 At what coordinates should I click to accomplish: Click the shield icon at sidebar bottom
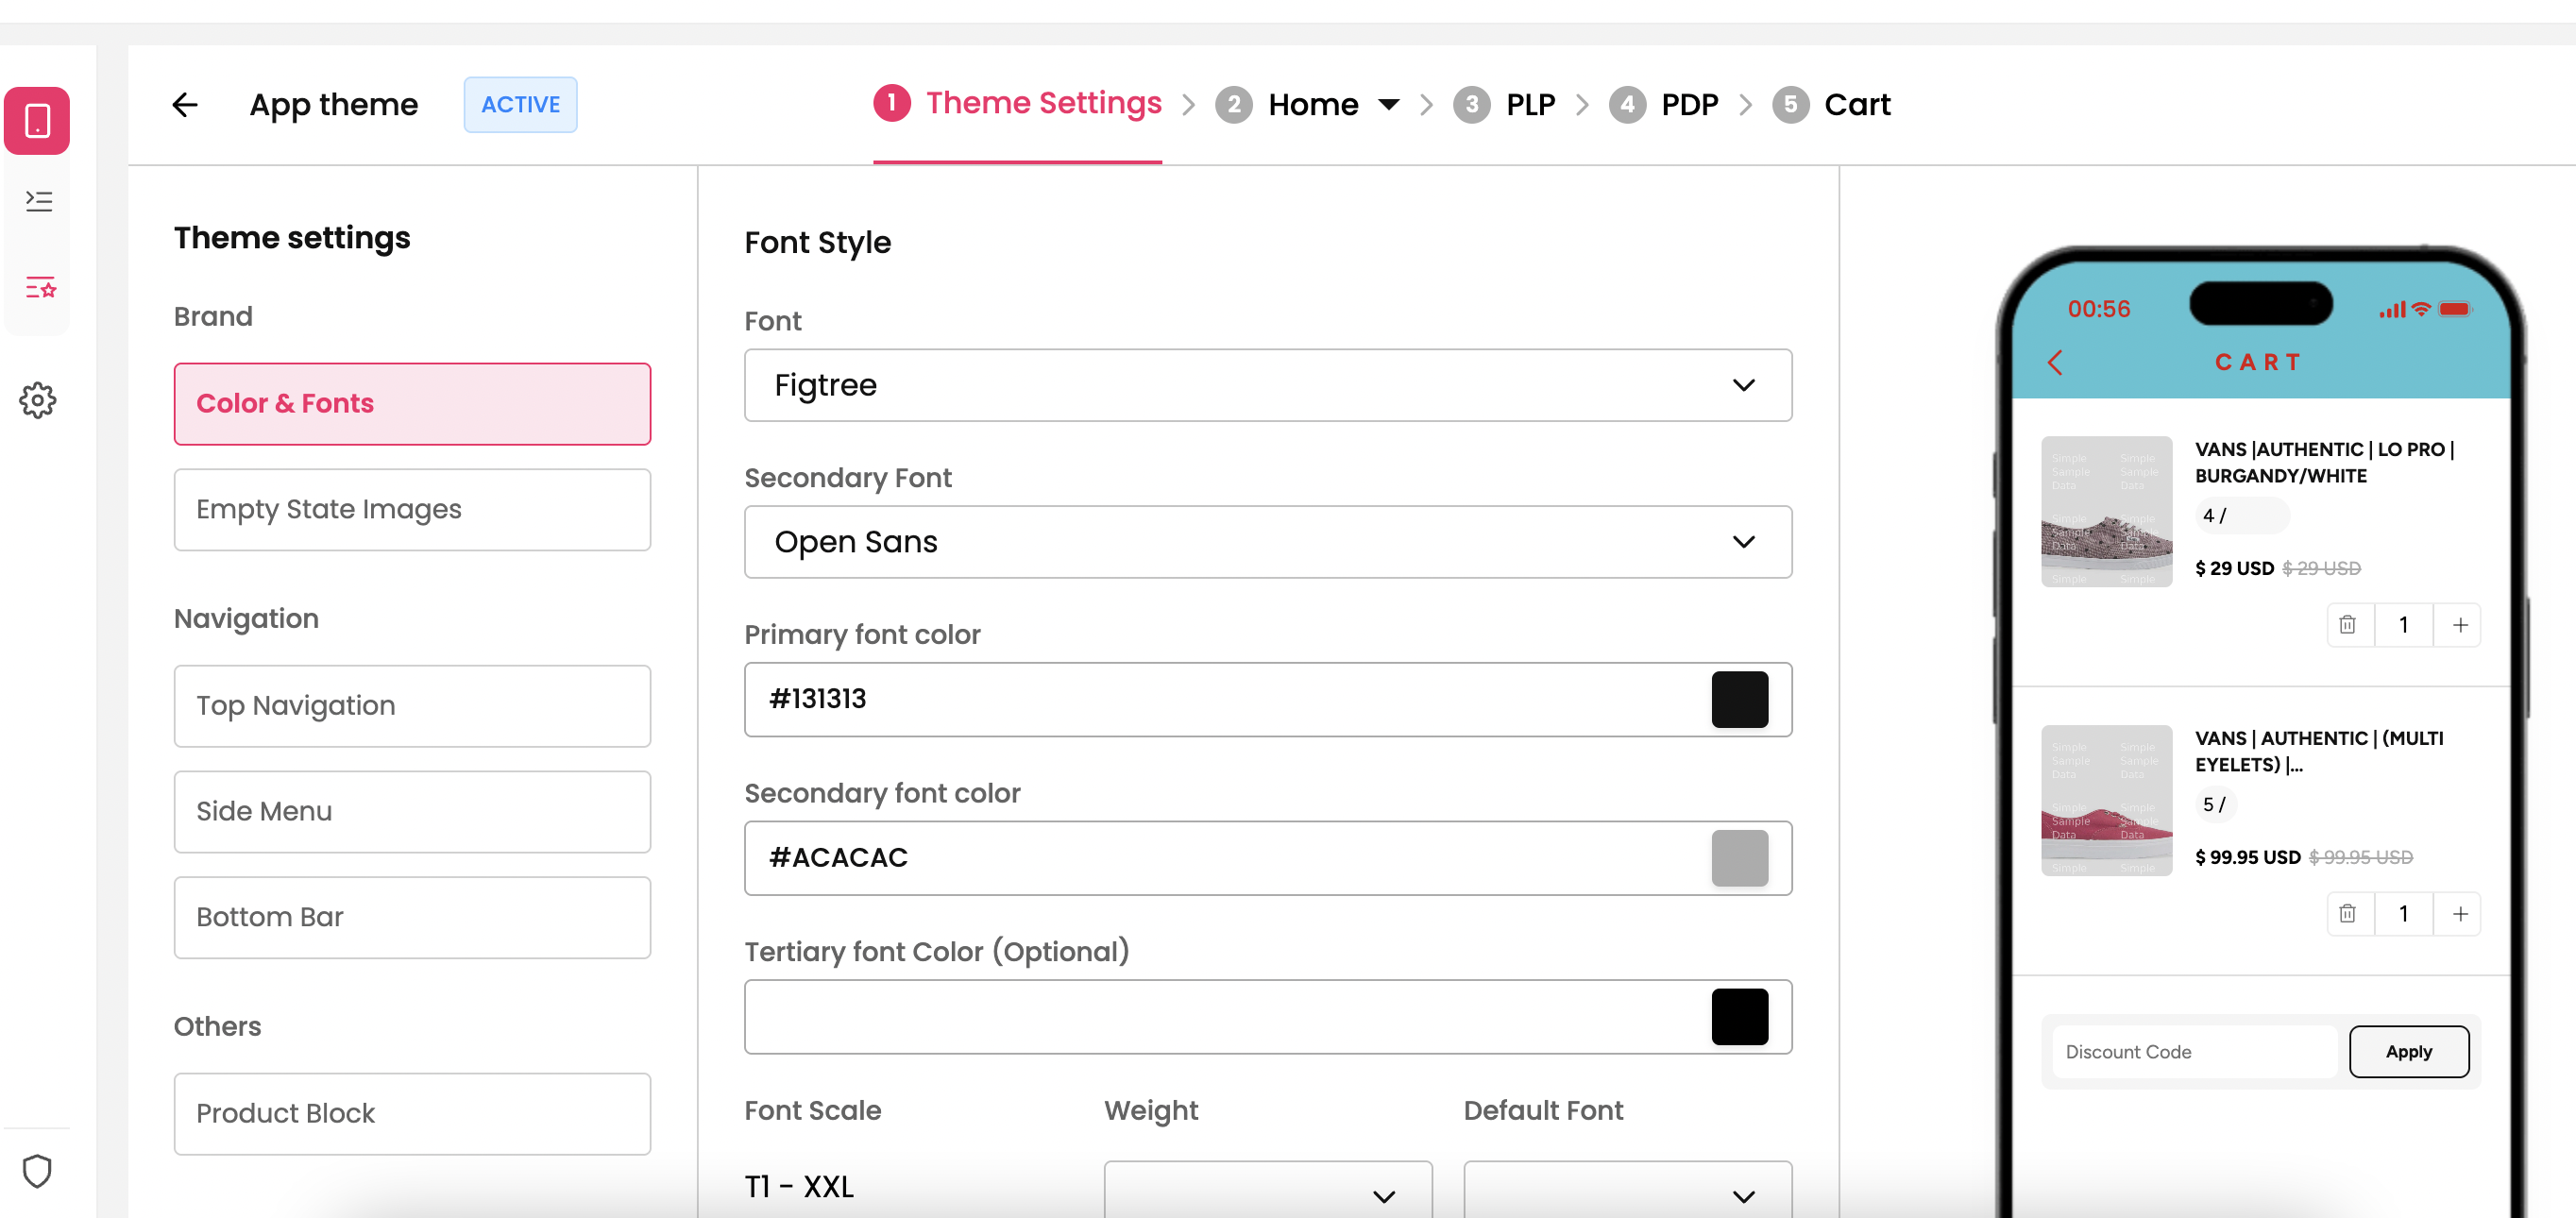pyautogui.click(x=37, y=1170)
